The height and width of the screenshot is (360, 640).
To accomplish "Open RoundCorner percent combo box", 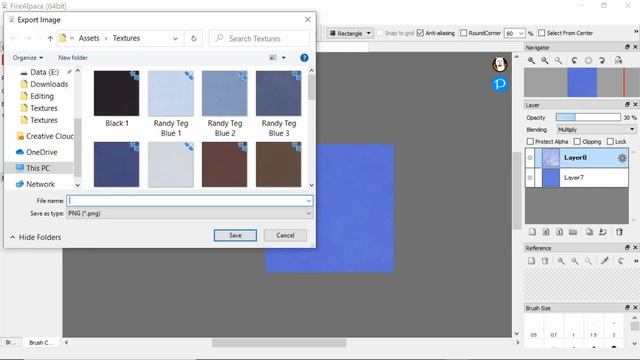I will point(514,33).
